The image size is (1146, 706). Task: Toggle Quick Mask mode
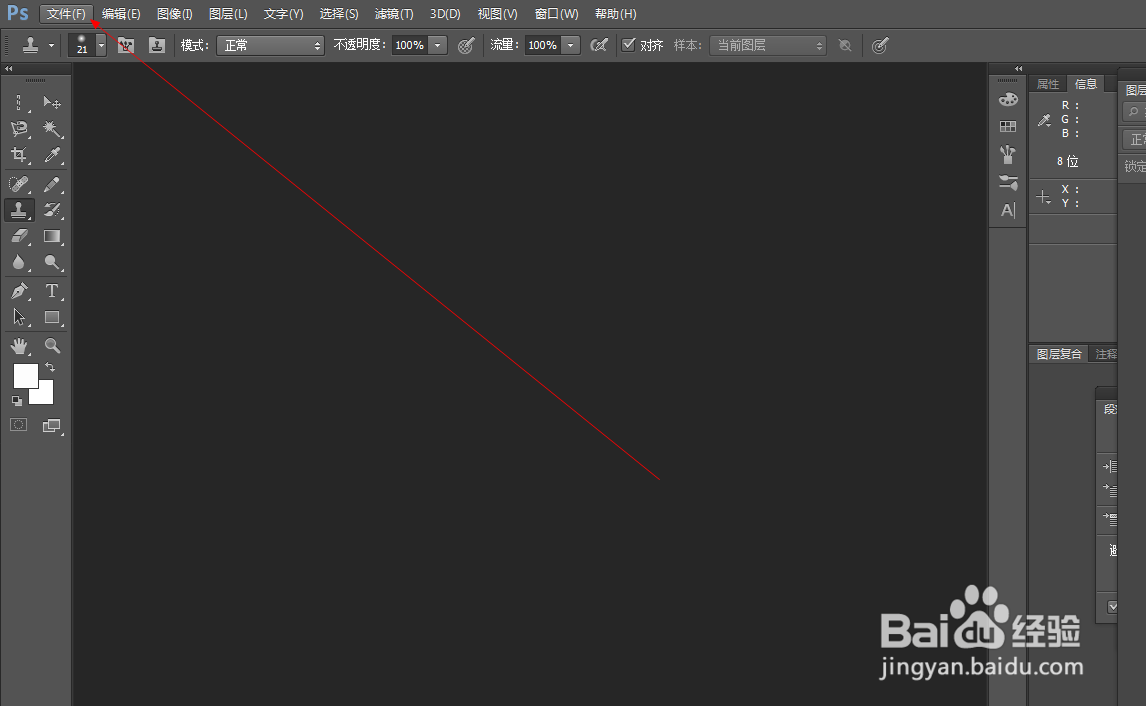click(x=18, y=425)
